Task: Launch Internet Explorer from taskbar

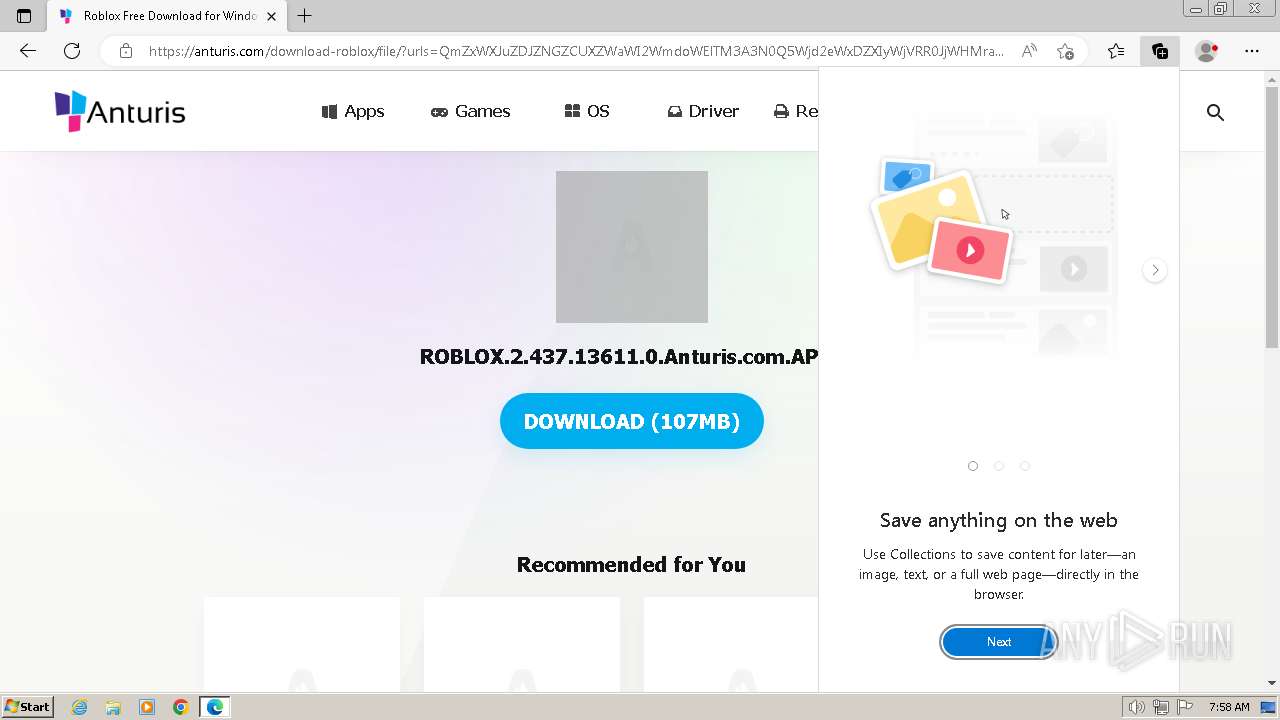Action: pyautogui.click(x=80, y=707)
